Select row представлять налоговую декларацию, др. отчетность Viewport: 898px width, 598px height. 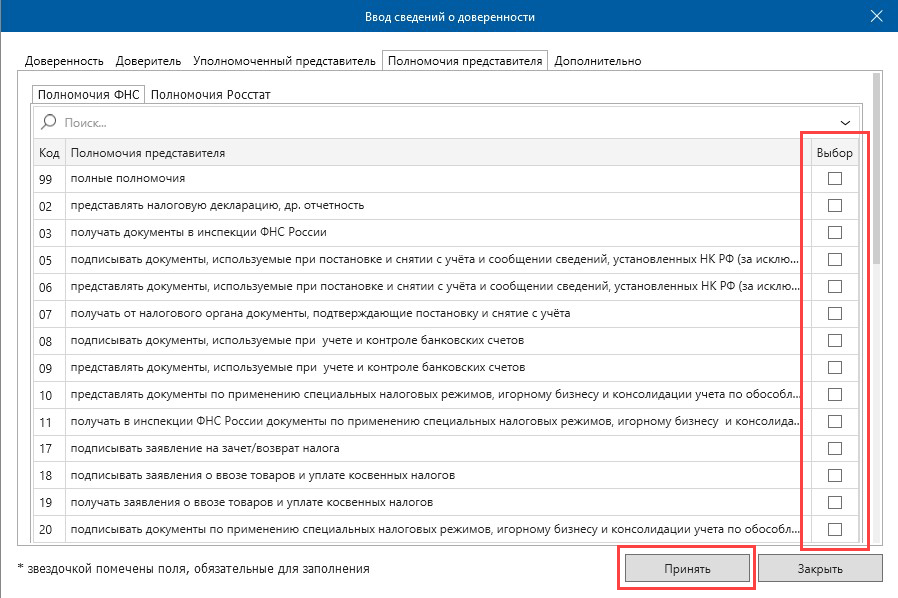coord(217,205)
